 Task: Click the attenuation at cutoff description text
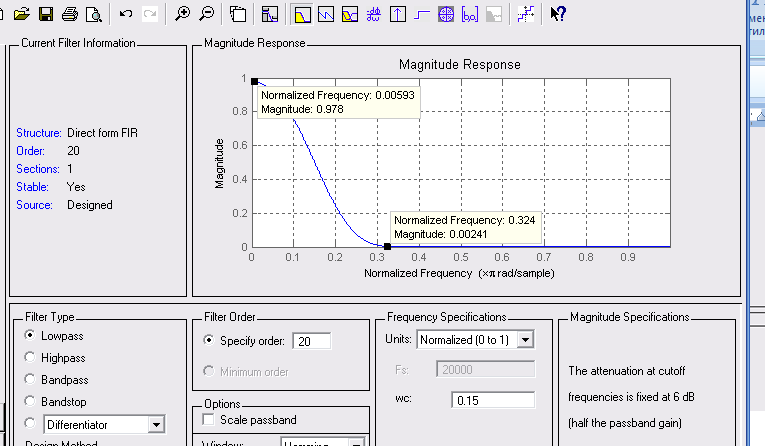point(631,397)
